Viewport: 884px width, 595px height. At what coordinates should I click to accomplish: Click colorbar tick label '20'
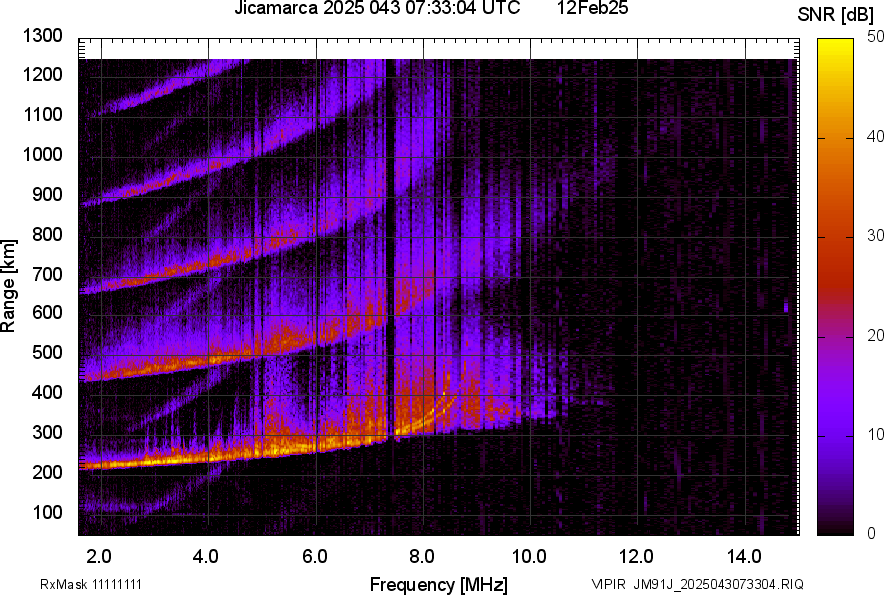pyautogui.click(x=875, y=335)
